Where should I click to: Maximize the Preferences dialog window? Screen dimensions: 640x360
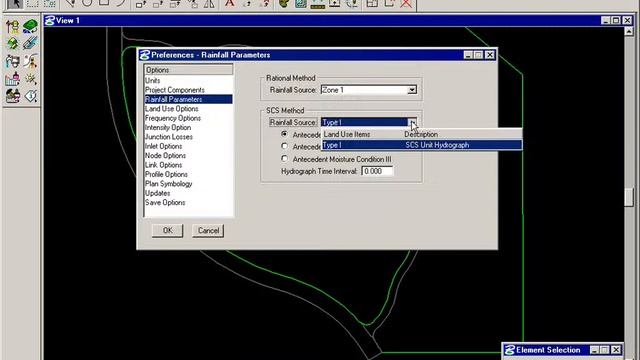[x=479, y=55]
